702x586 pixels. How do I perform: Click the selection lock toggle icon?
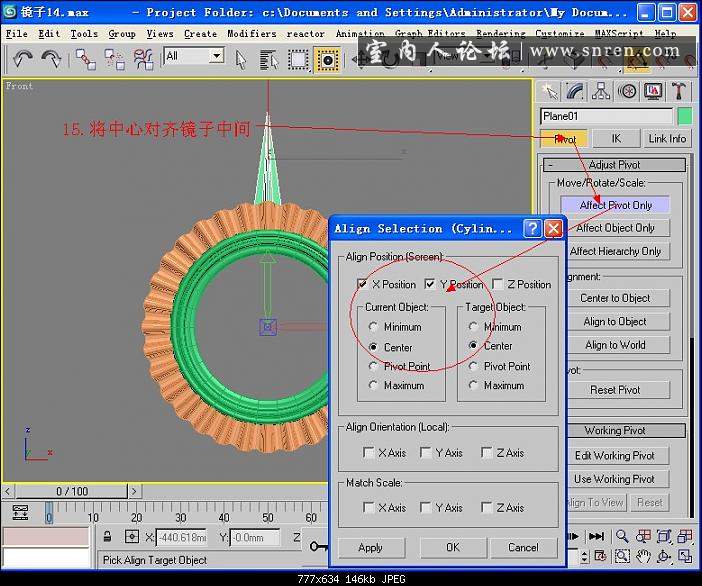pos(107,536)
